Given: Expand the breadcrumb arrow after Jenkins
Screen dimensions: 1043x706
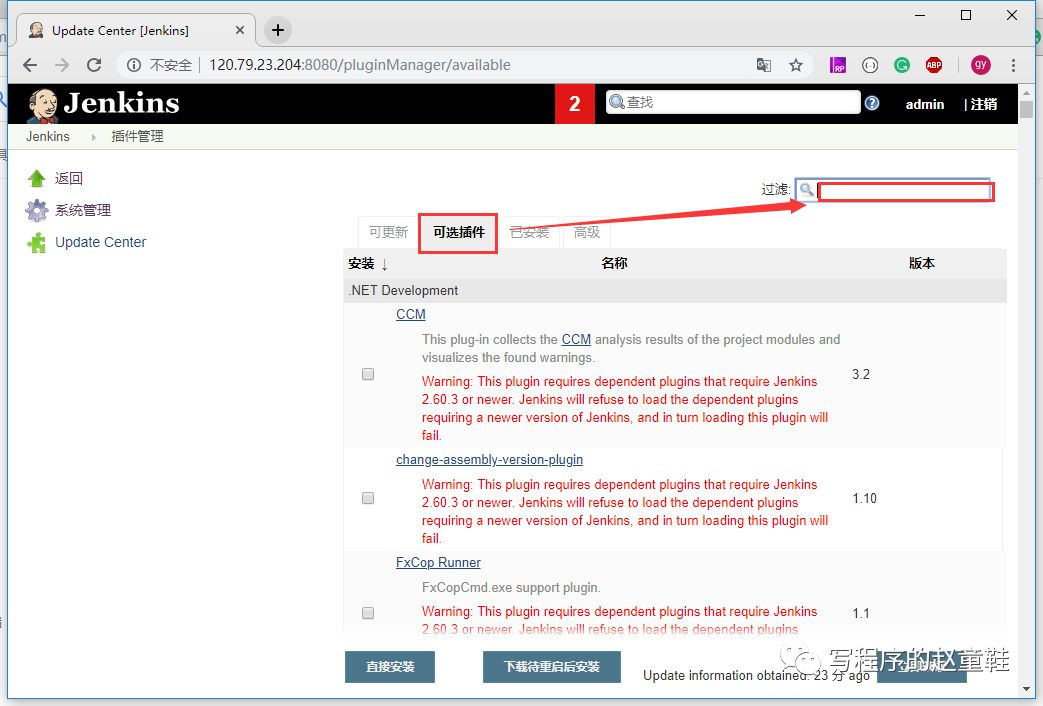Looking at the screenshot, I should (93, 137).
